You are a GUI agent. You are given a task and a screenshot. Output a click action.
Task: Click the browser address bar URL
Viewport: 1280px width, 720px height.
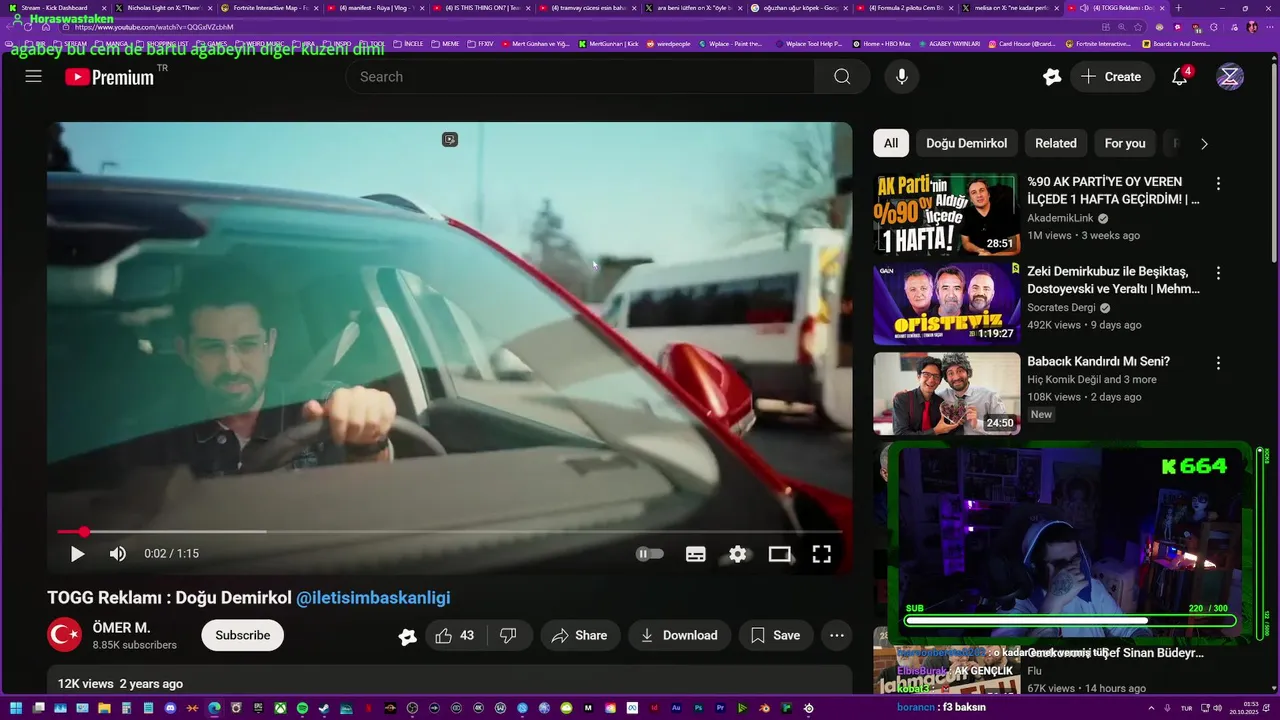point(154,27)
